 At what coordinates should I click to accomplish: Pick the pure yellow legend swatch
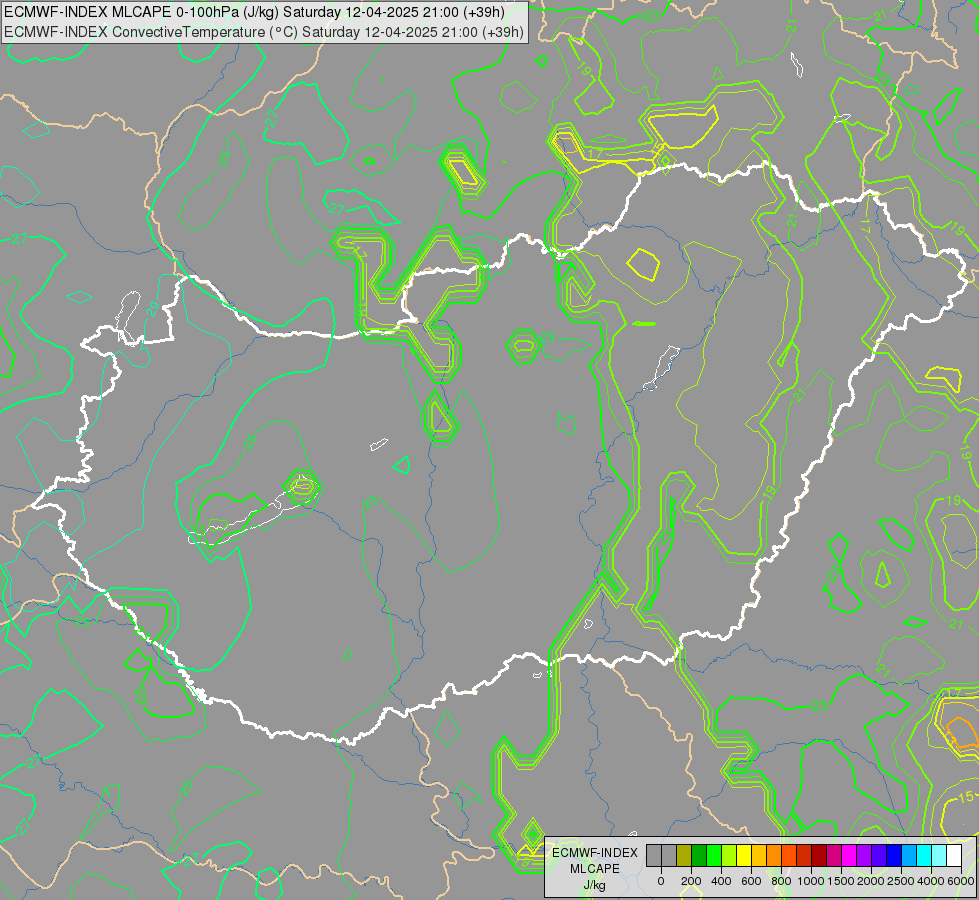[x=744, y=856]
